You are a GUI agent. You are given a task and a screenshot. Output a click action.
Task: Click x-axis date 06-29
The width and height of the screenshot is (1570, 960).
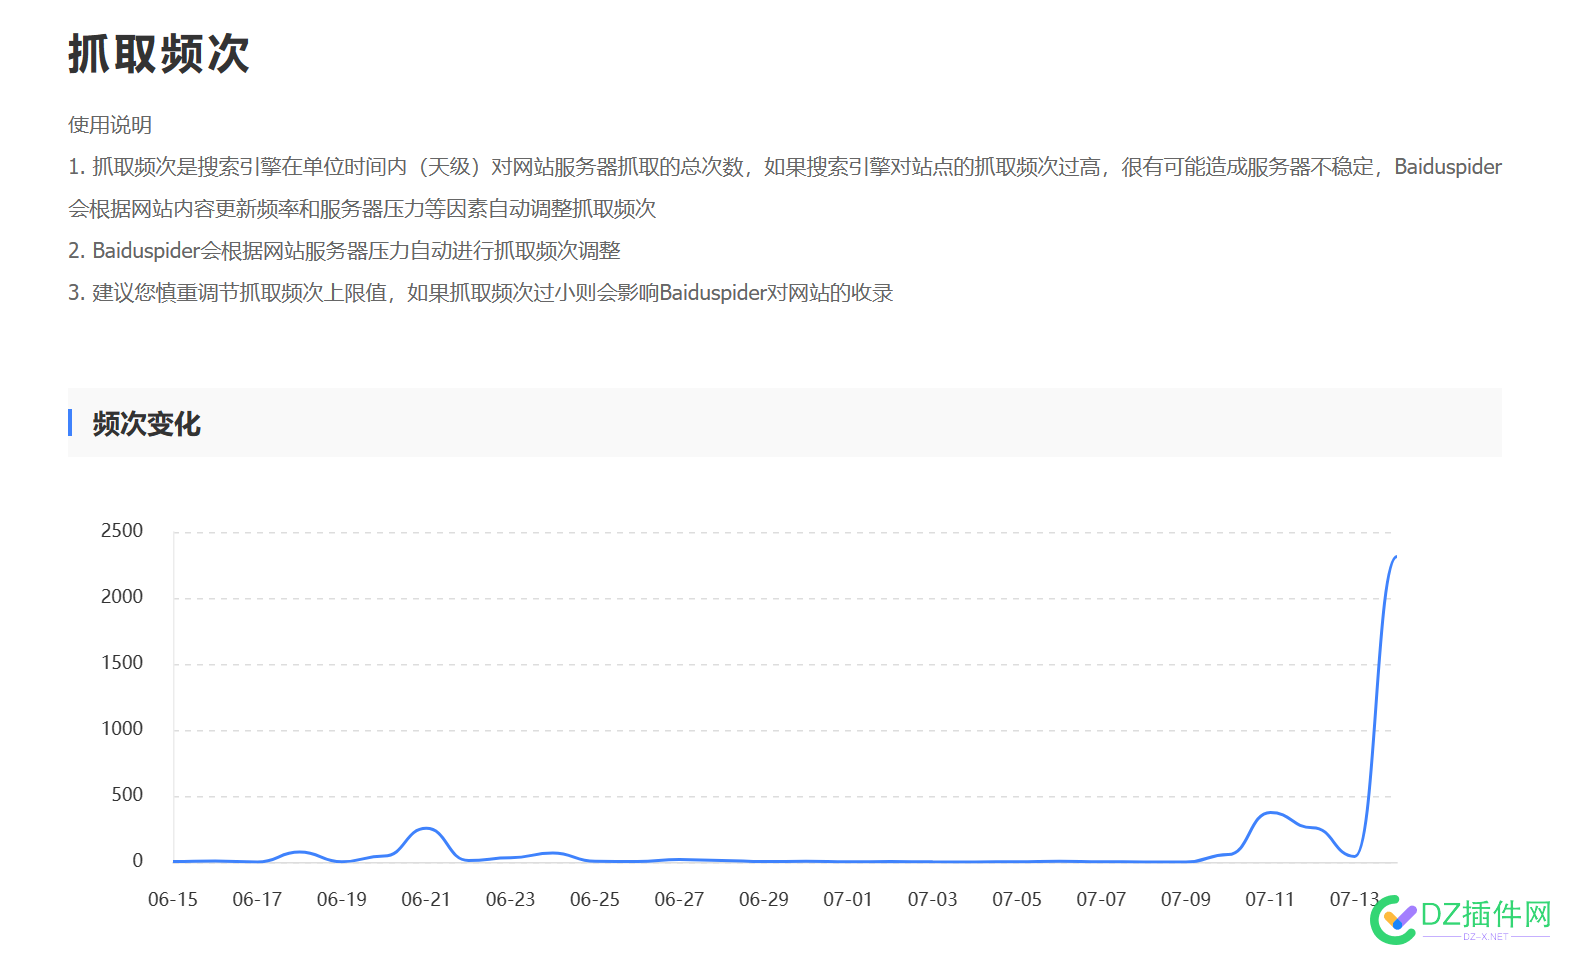[764, 900]
